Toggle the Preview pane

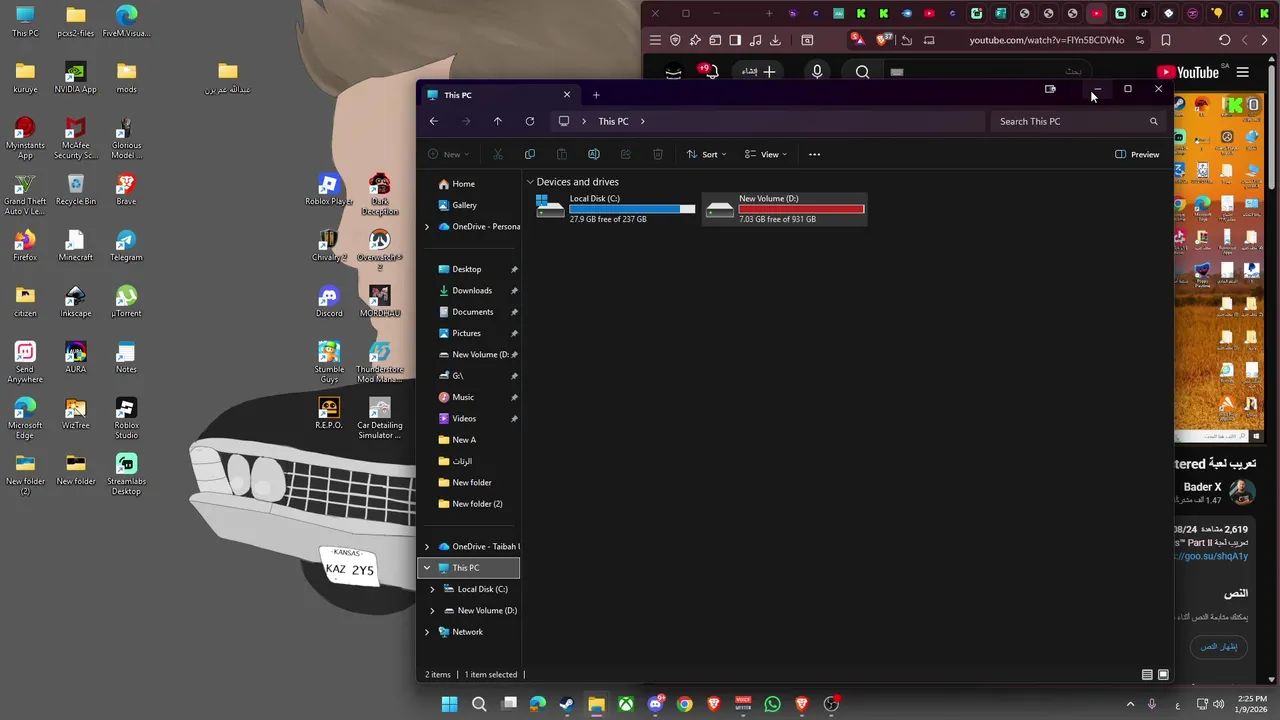(1137, 154)
